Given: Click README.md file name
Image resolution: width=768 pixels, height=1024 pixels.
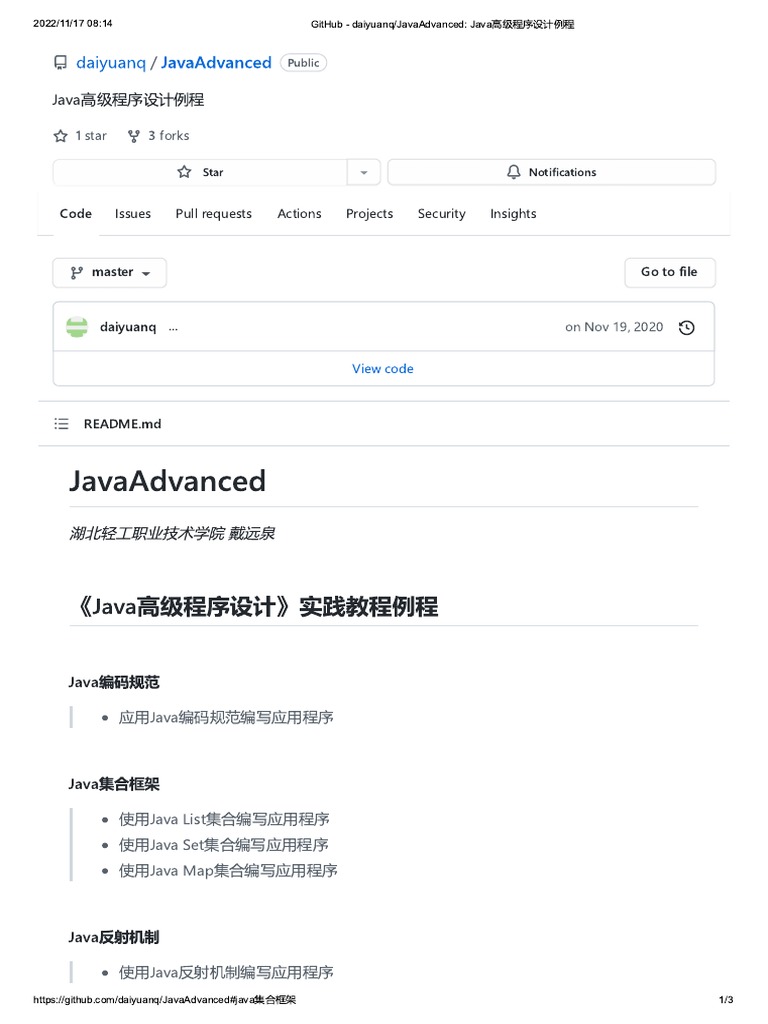Looking at the screenshot, I should 123,424.
